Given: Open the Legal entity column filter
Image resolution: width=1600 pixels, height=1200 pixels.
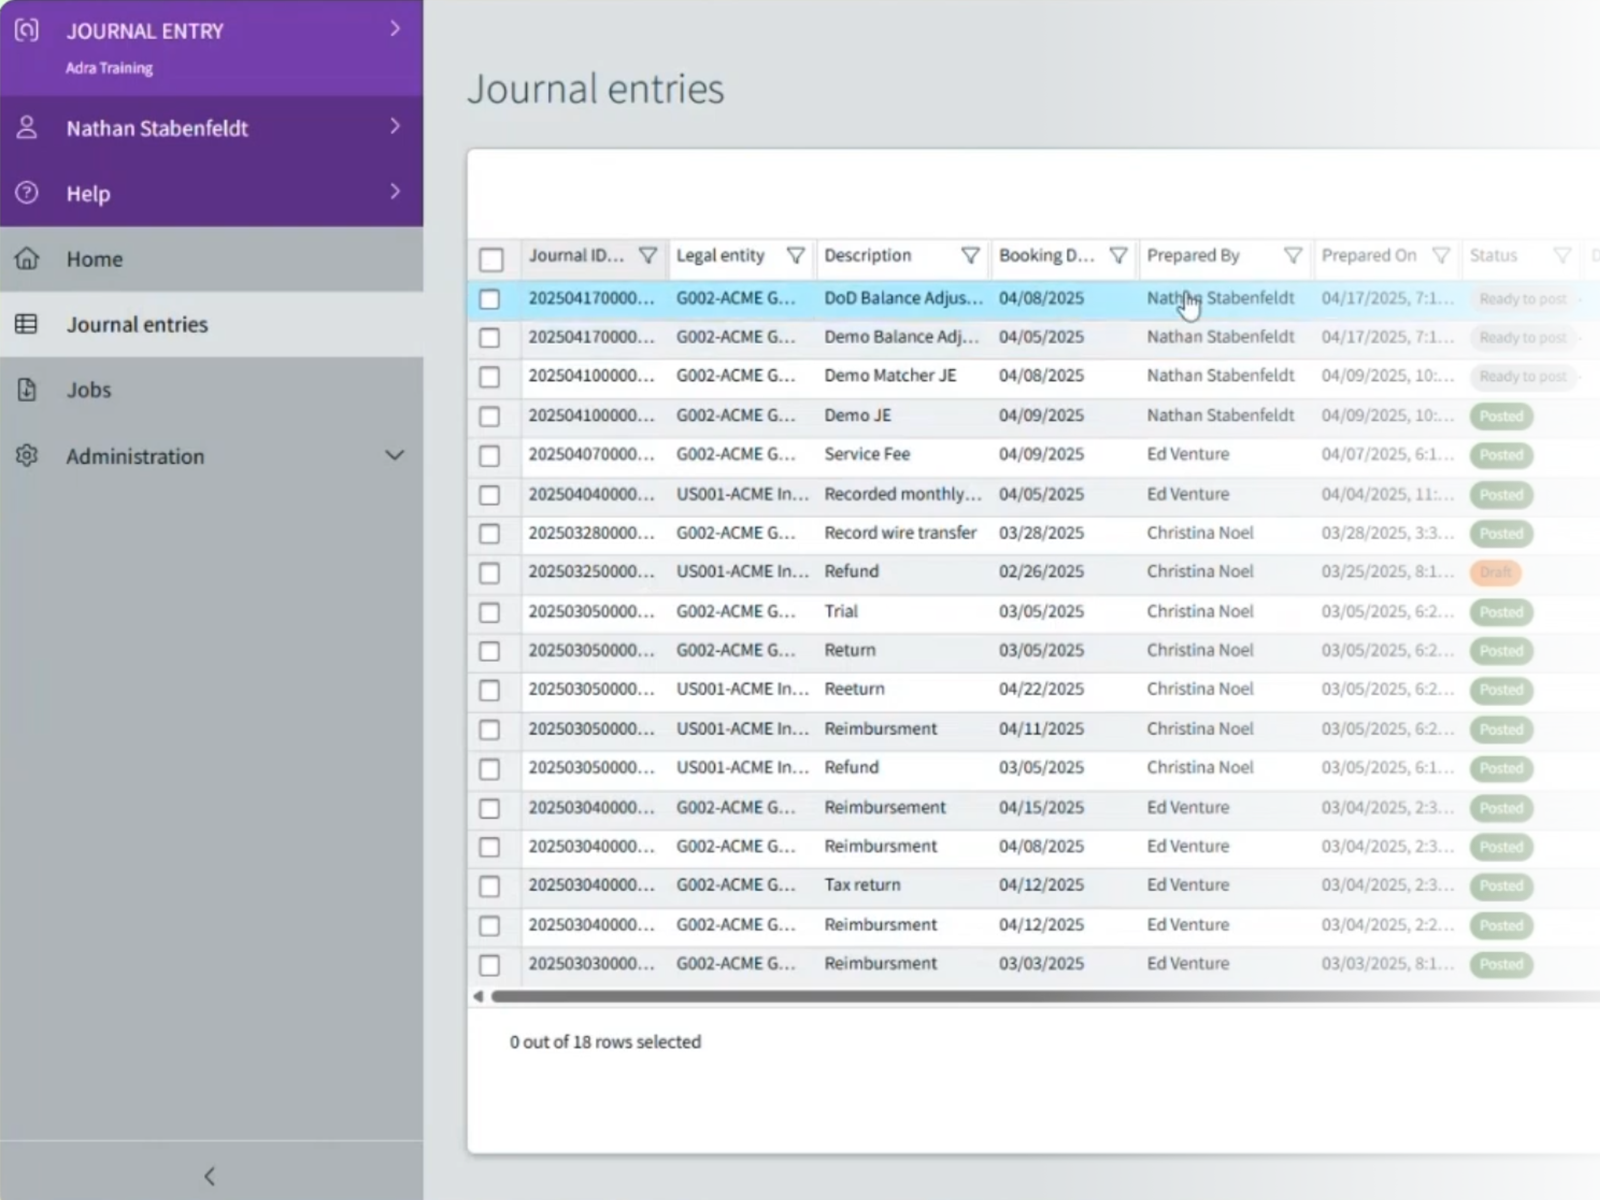Looking at the screenshot, I should point(795,256).
